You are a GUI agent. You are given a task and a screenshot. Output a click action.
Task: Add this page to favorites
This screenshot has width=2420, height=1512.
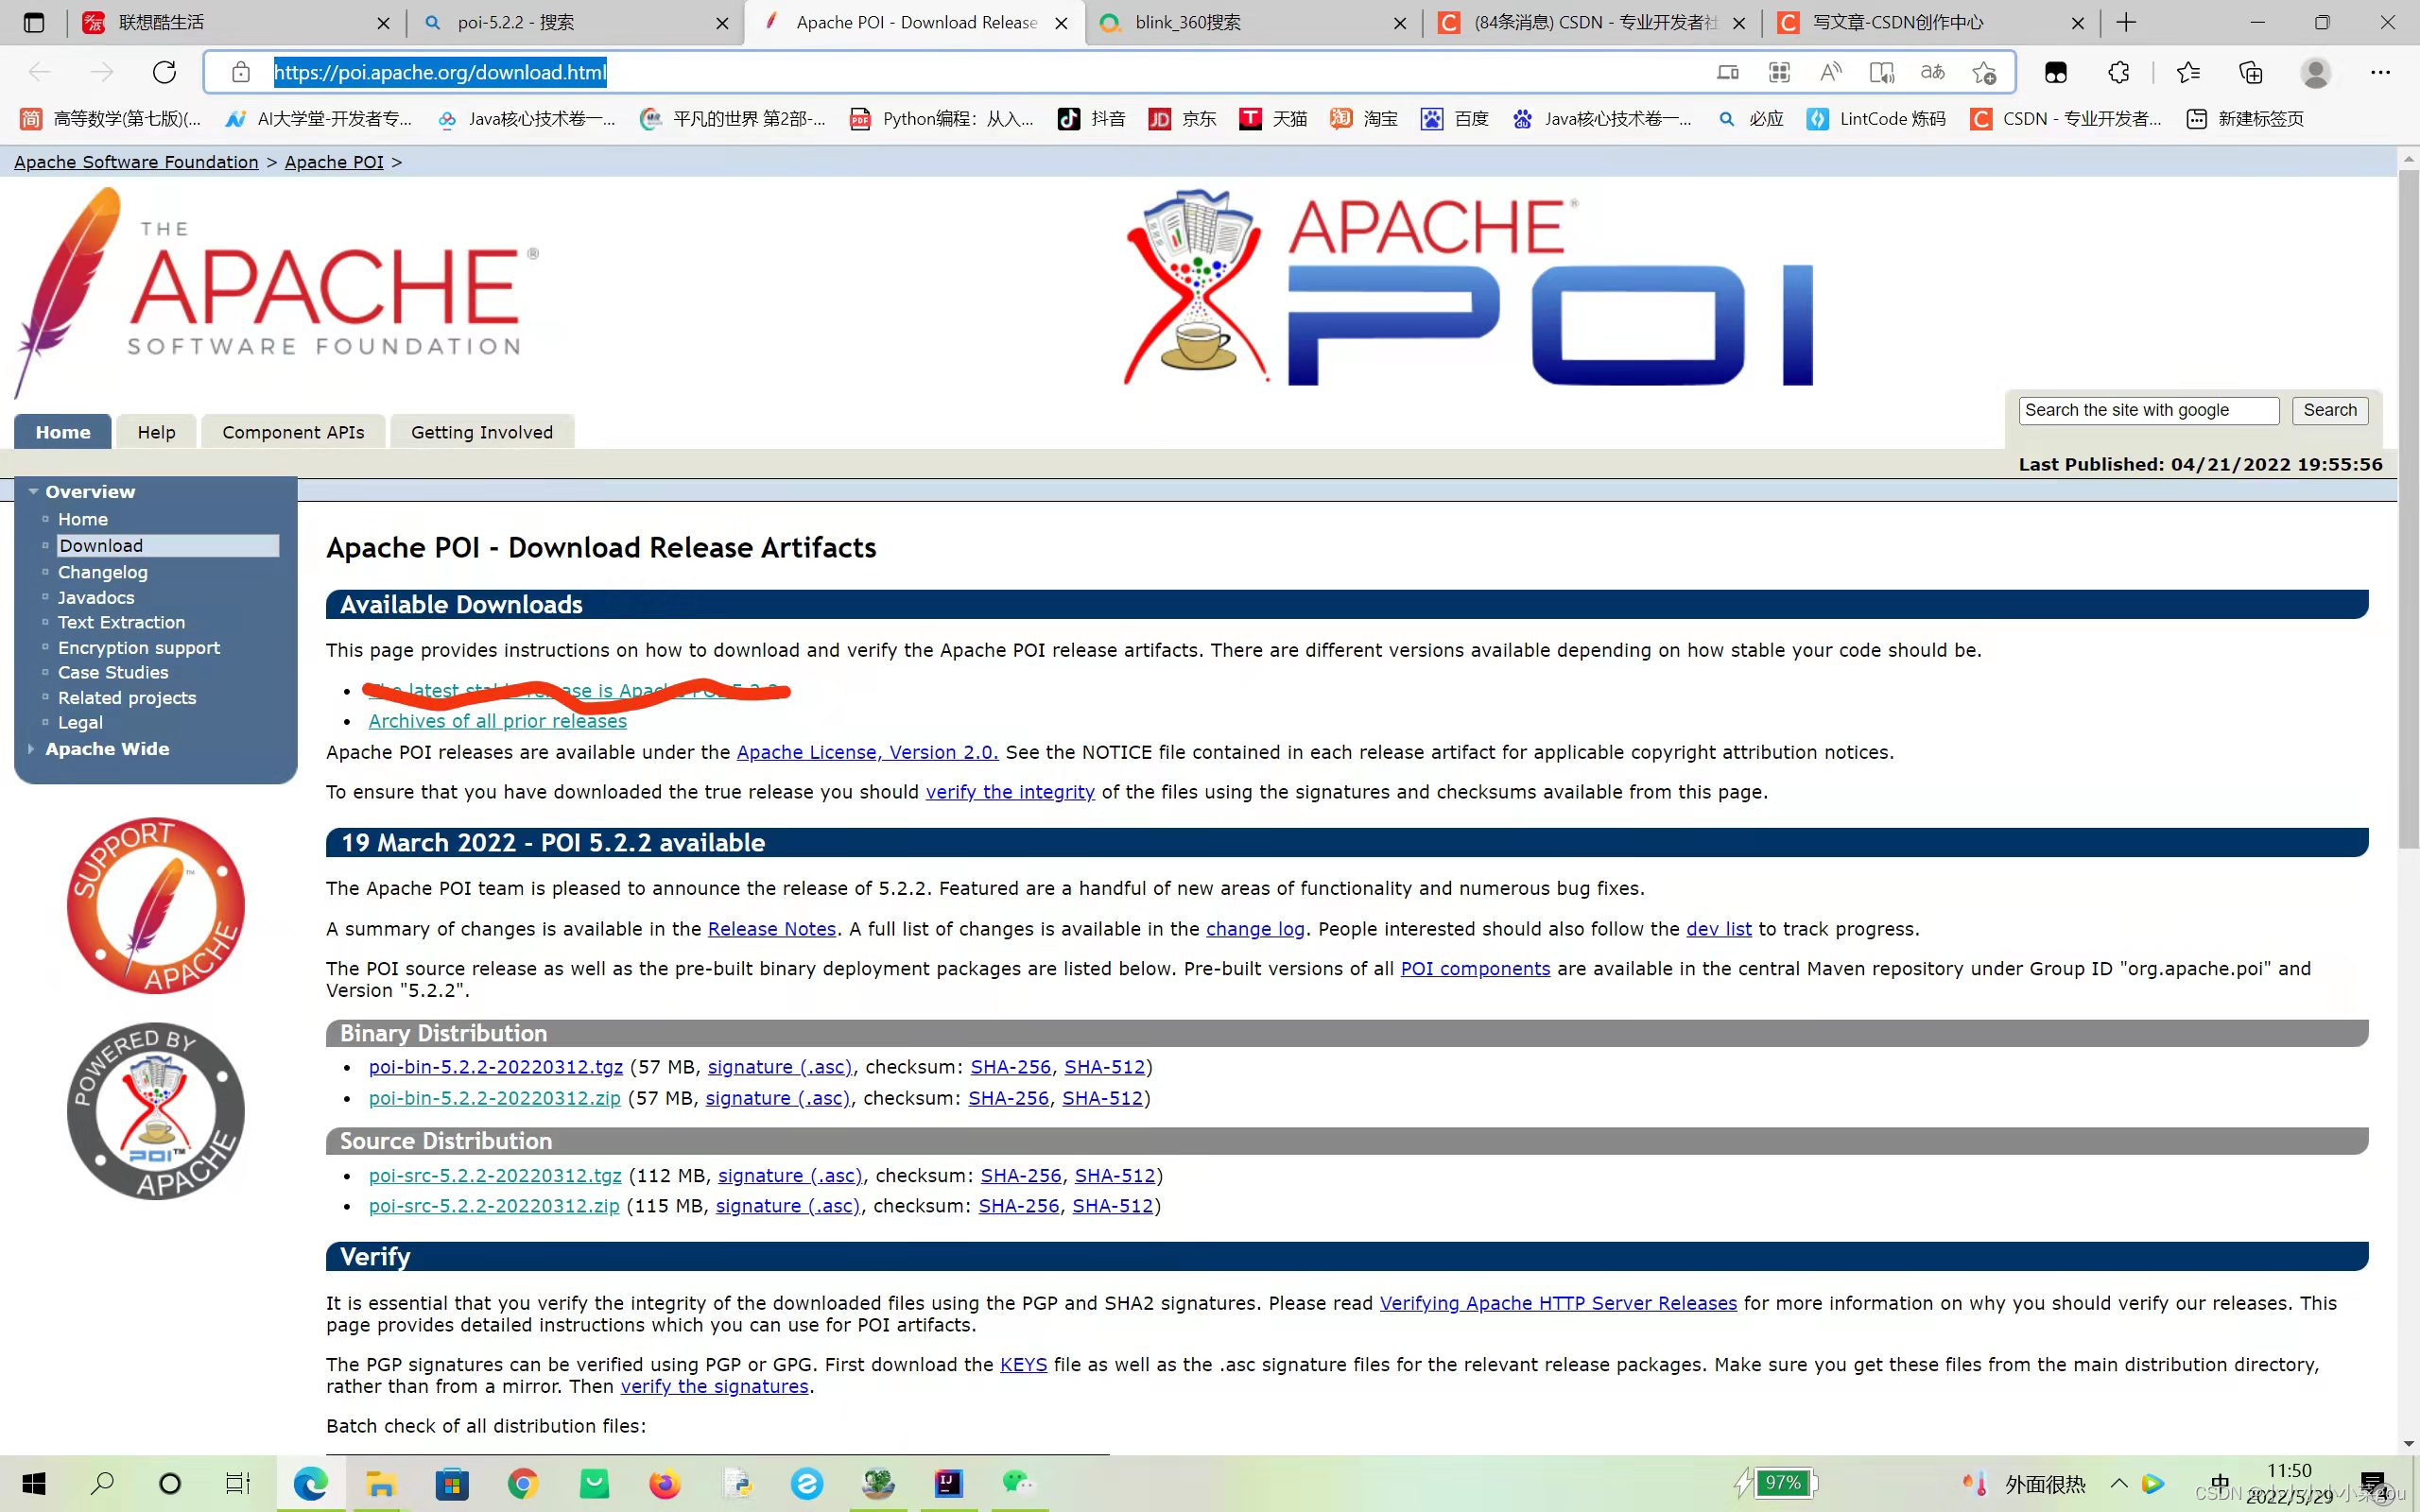(x=1986, y=72)
